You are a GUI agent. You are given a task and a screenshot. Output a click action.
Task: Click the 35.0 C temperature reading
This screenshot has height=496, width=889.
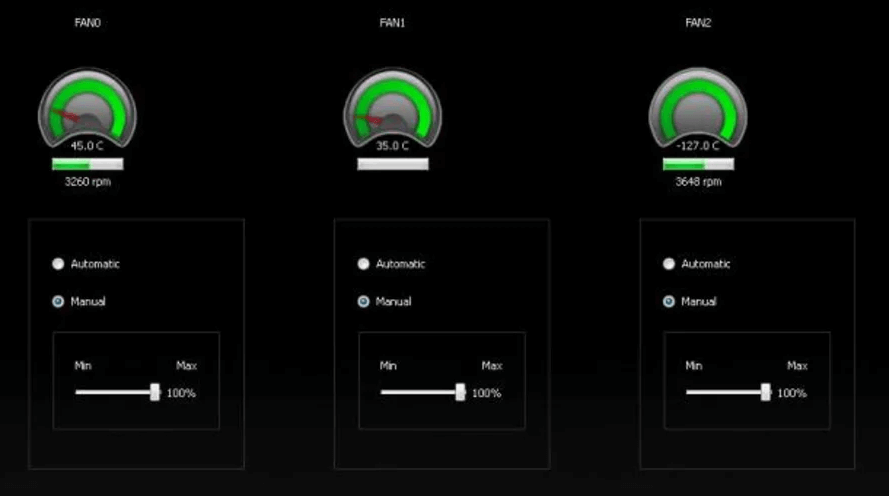click(392, 146)
